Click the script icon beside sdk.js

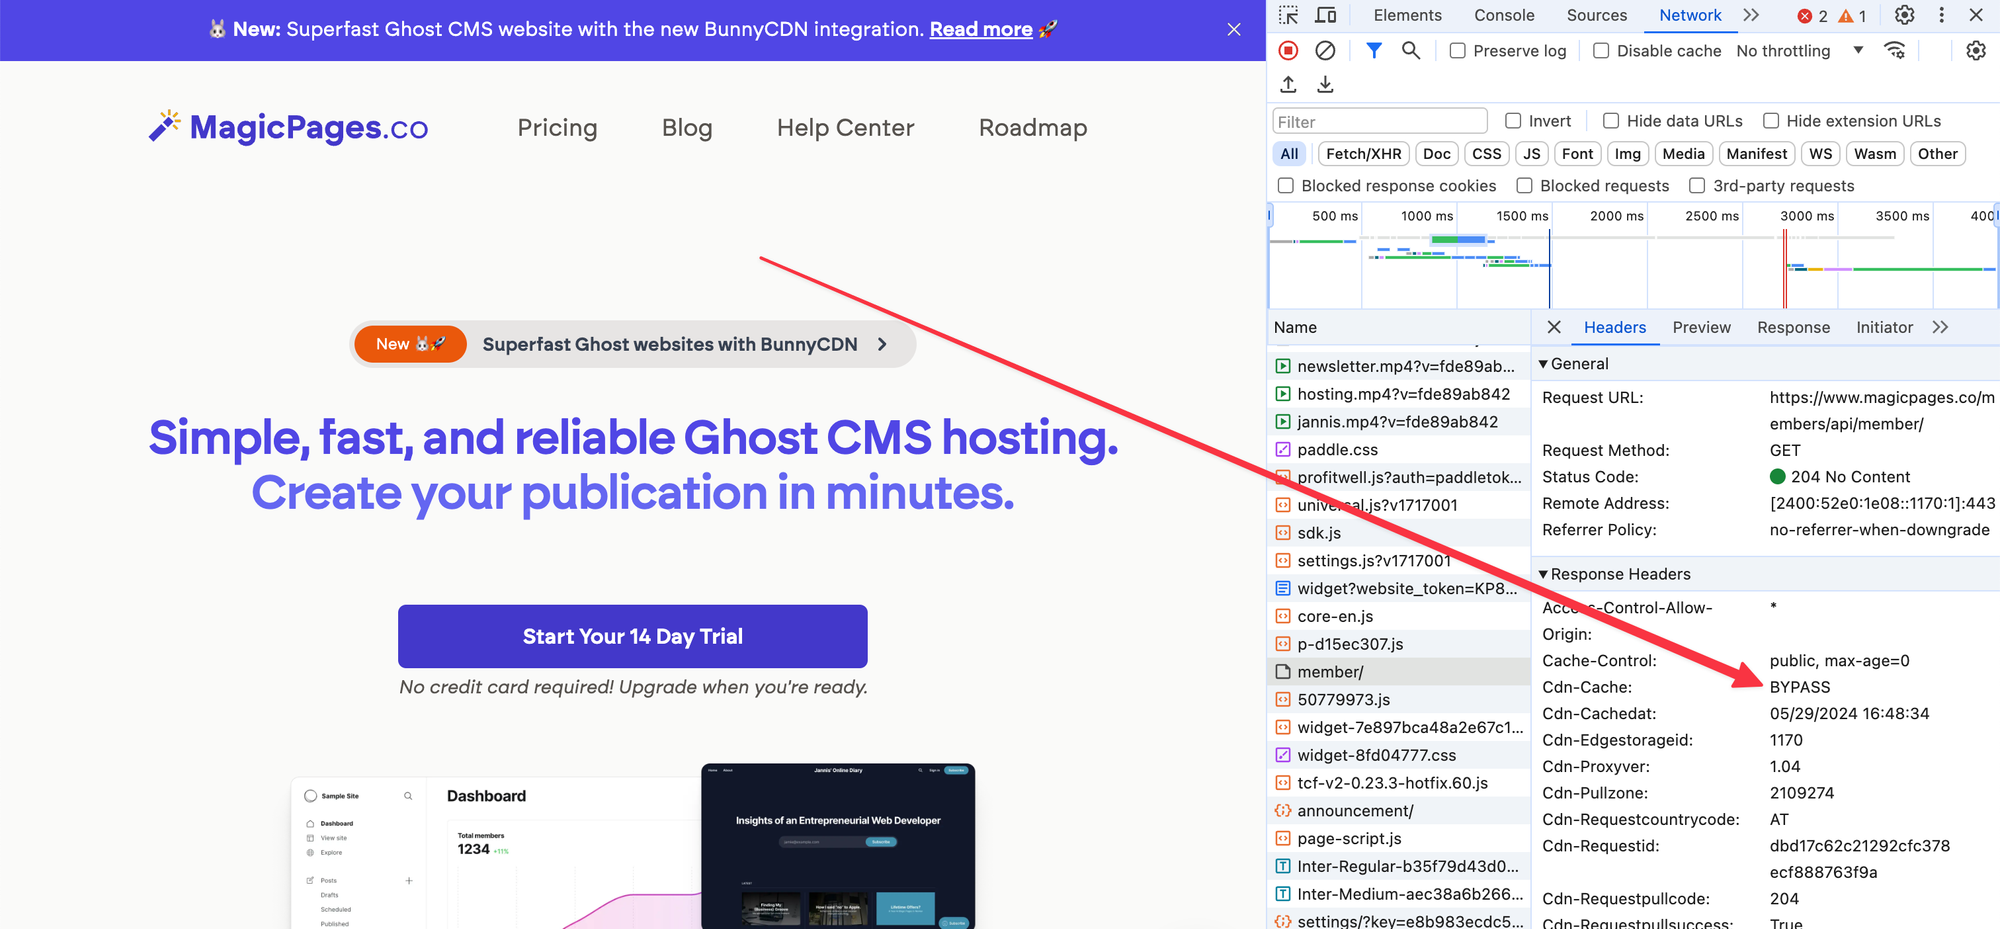[1283, 533]
